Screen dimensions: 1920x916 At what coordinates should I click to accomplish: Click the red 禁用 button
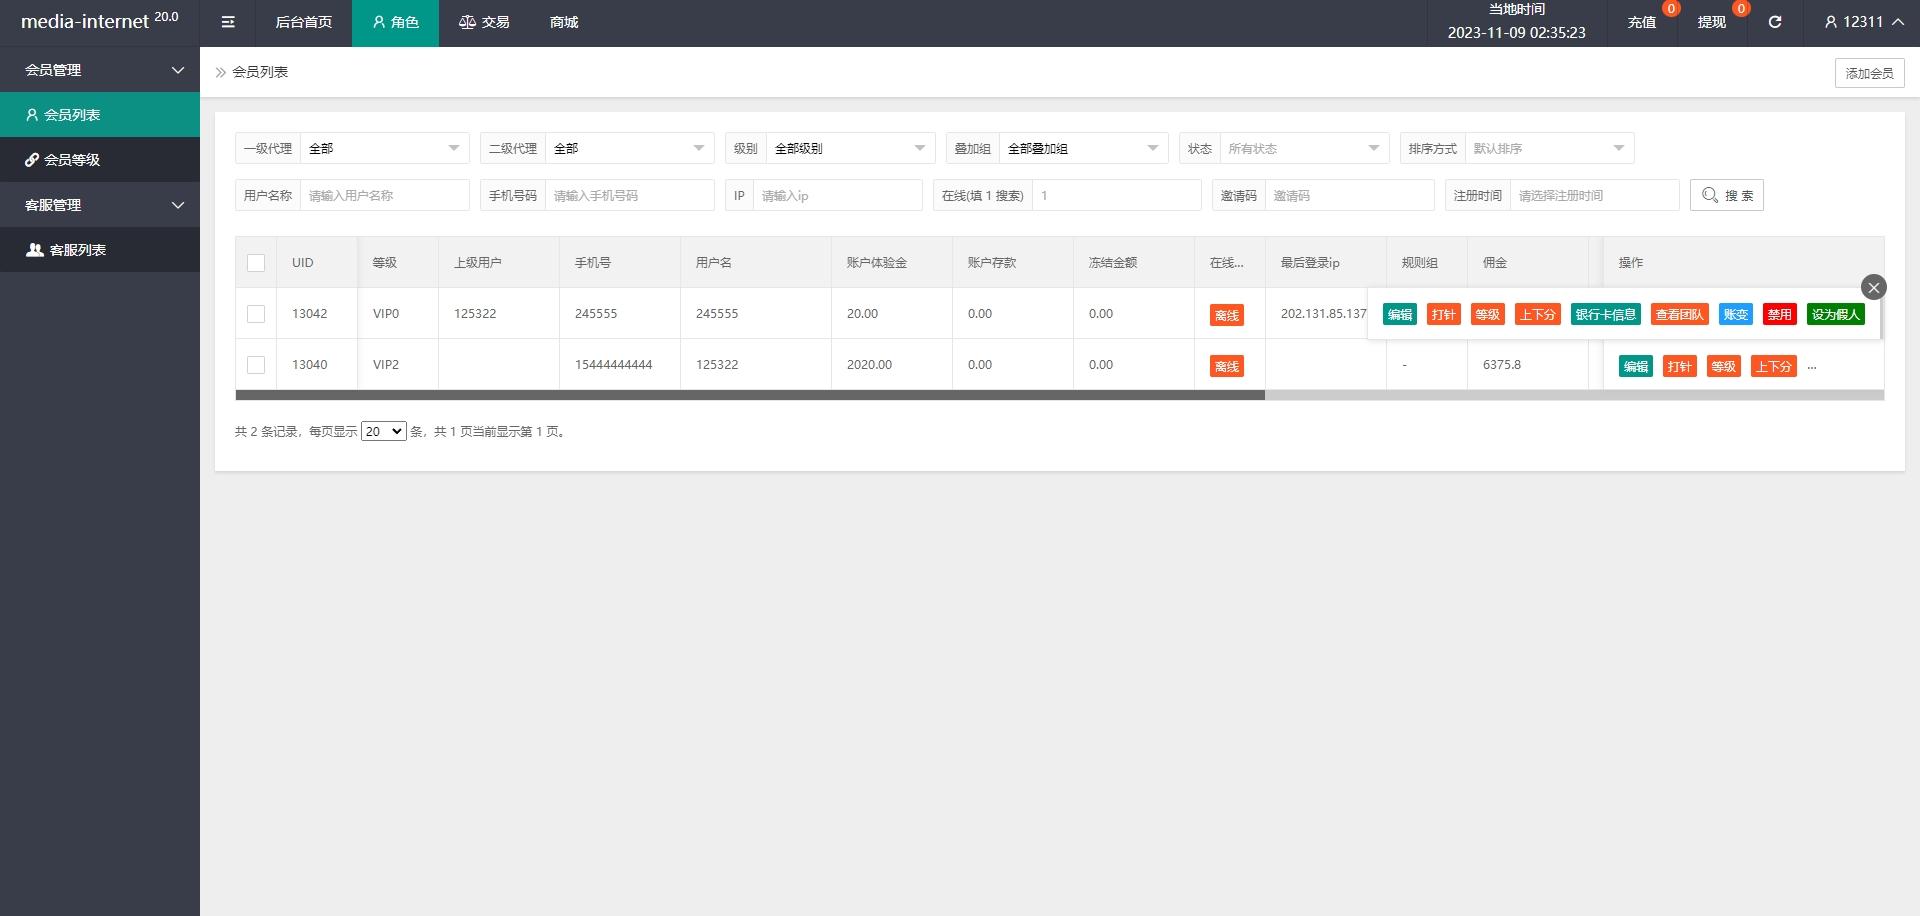[1780, 314]
